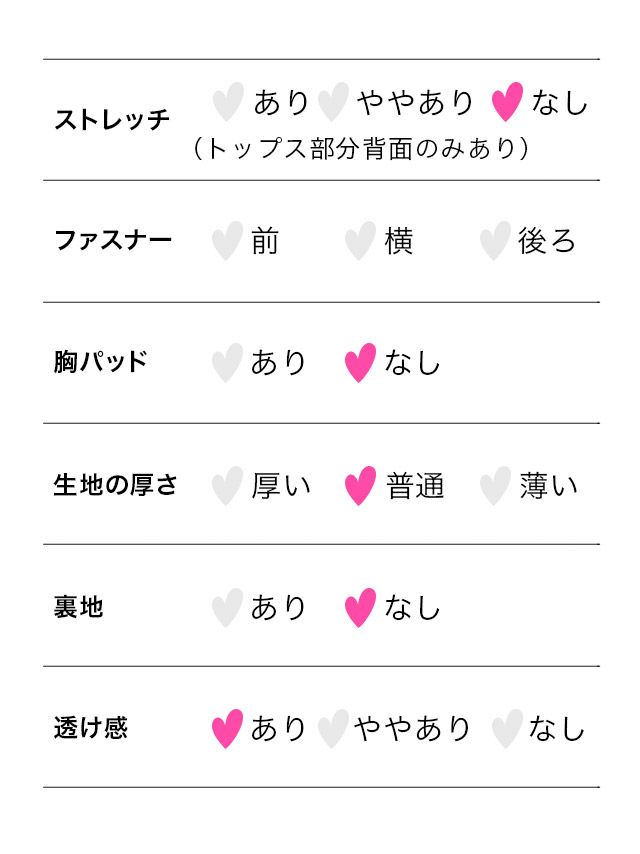
Task: Click the gray heart for 透け感 なし
Action: pyautogui.click(x=507, y=729)
